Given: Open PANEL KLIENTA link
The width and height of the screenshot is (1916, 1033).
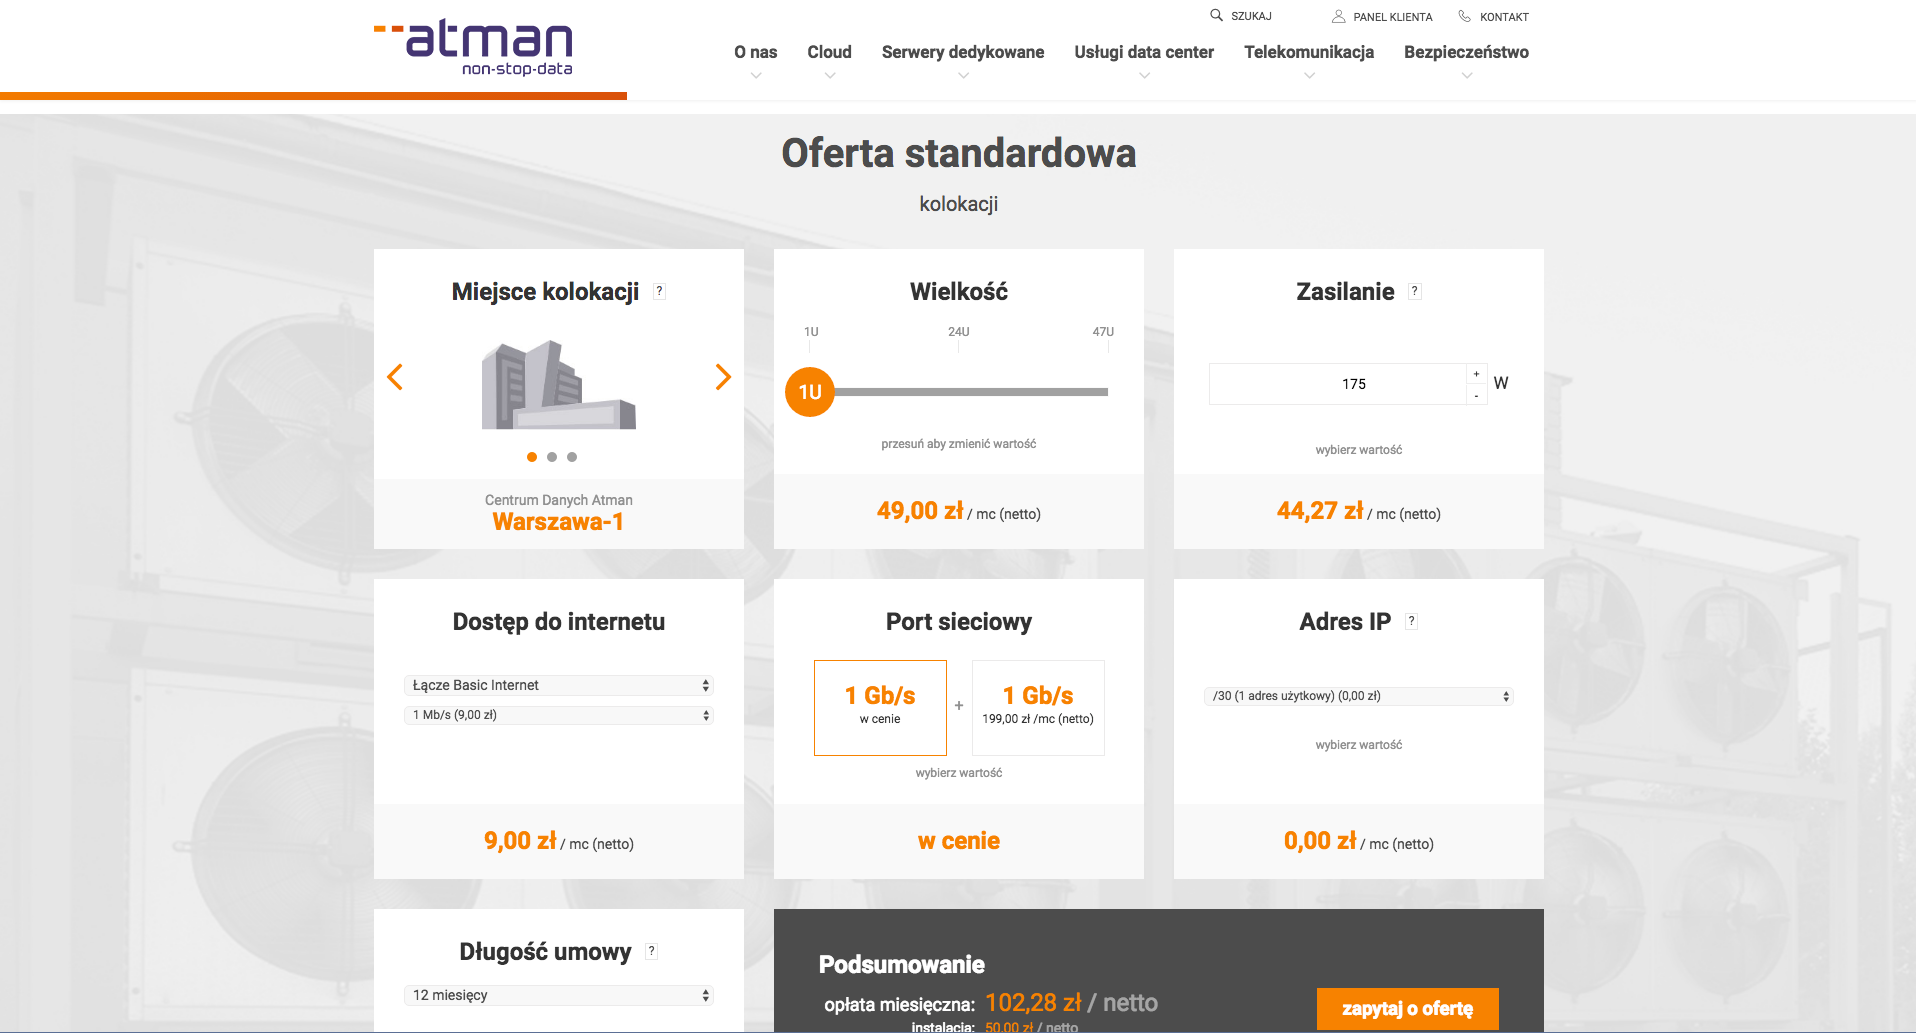Looking at the screenshot, I should [x=1392, y=17].
